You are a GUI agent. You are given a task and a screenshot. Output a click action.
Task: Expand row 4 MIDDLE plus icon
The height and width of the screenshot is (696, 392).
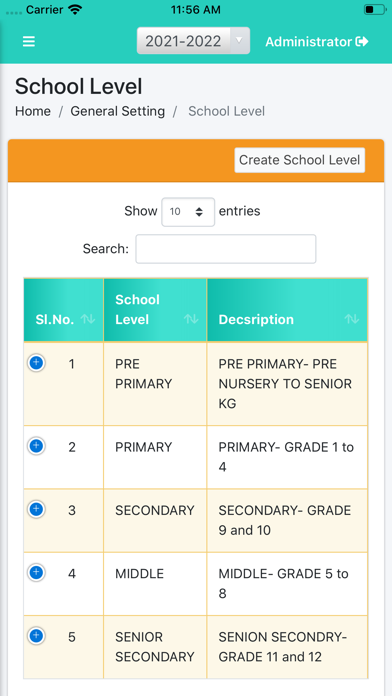[36, 573]
